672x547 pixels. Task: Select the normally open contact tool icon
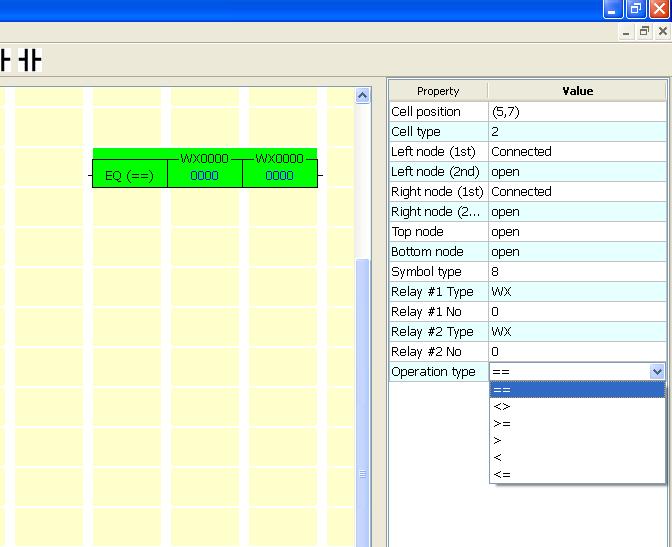[x=30, y=60]
